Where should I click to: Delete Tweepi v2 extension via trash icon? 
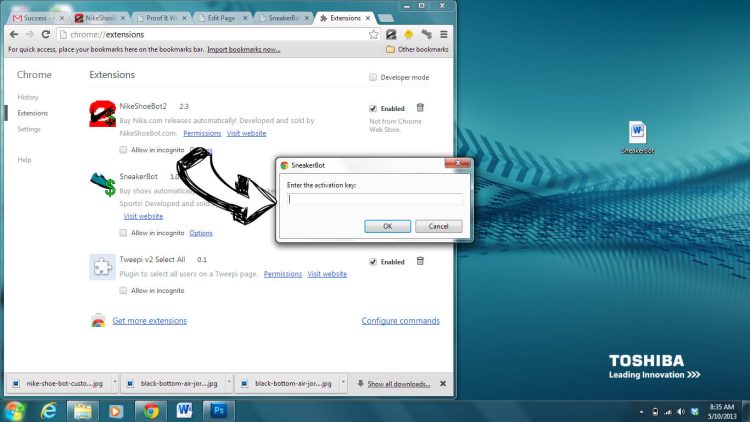click(x=420, y=261)
